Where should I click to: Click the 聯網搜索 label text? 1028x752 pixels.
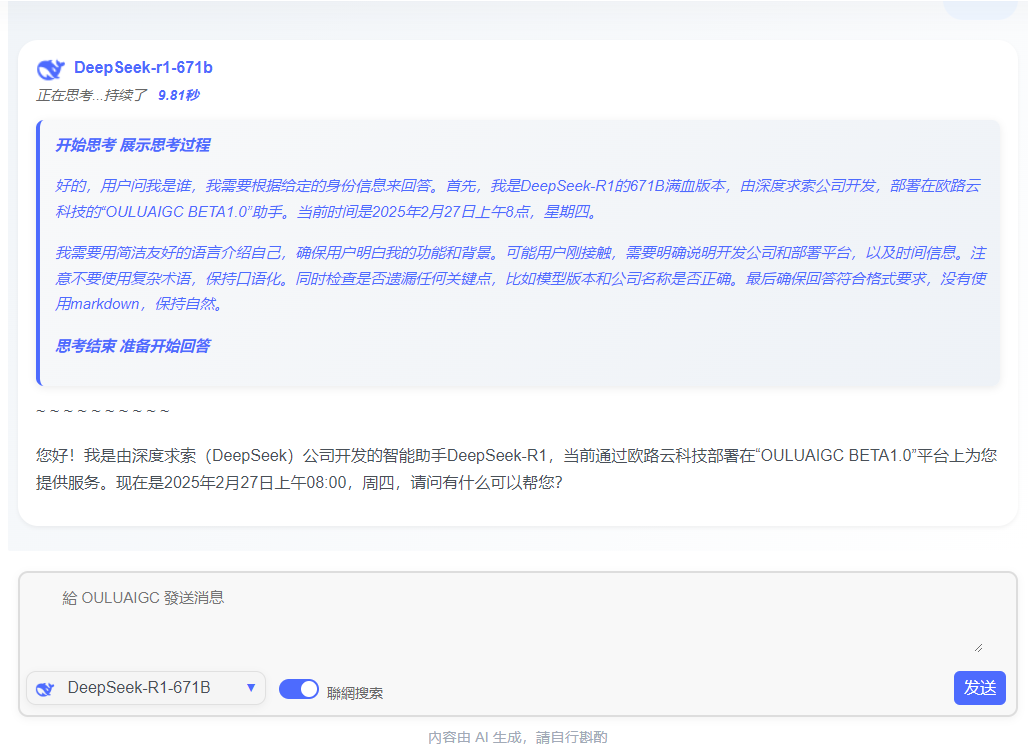355,693
